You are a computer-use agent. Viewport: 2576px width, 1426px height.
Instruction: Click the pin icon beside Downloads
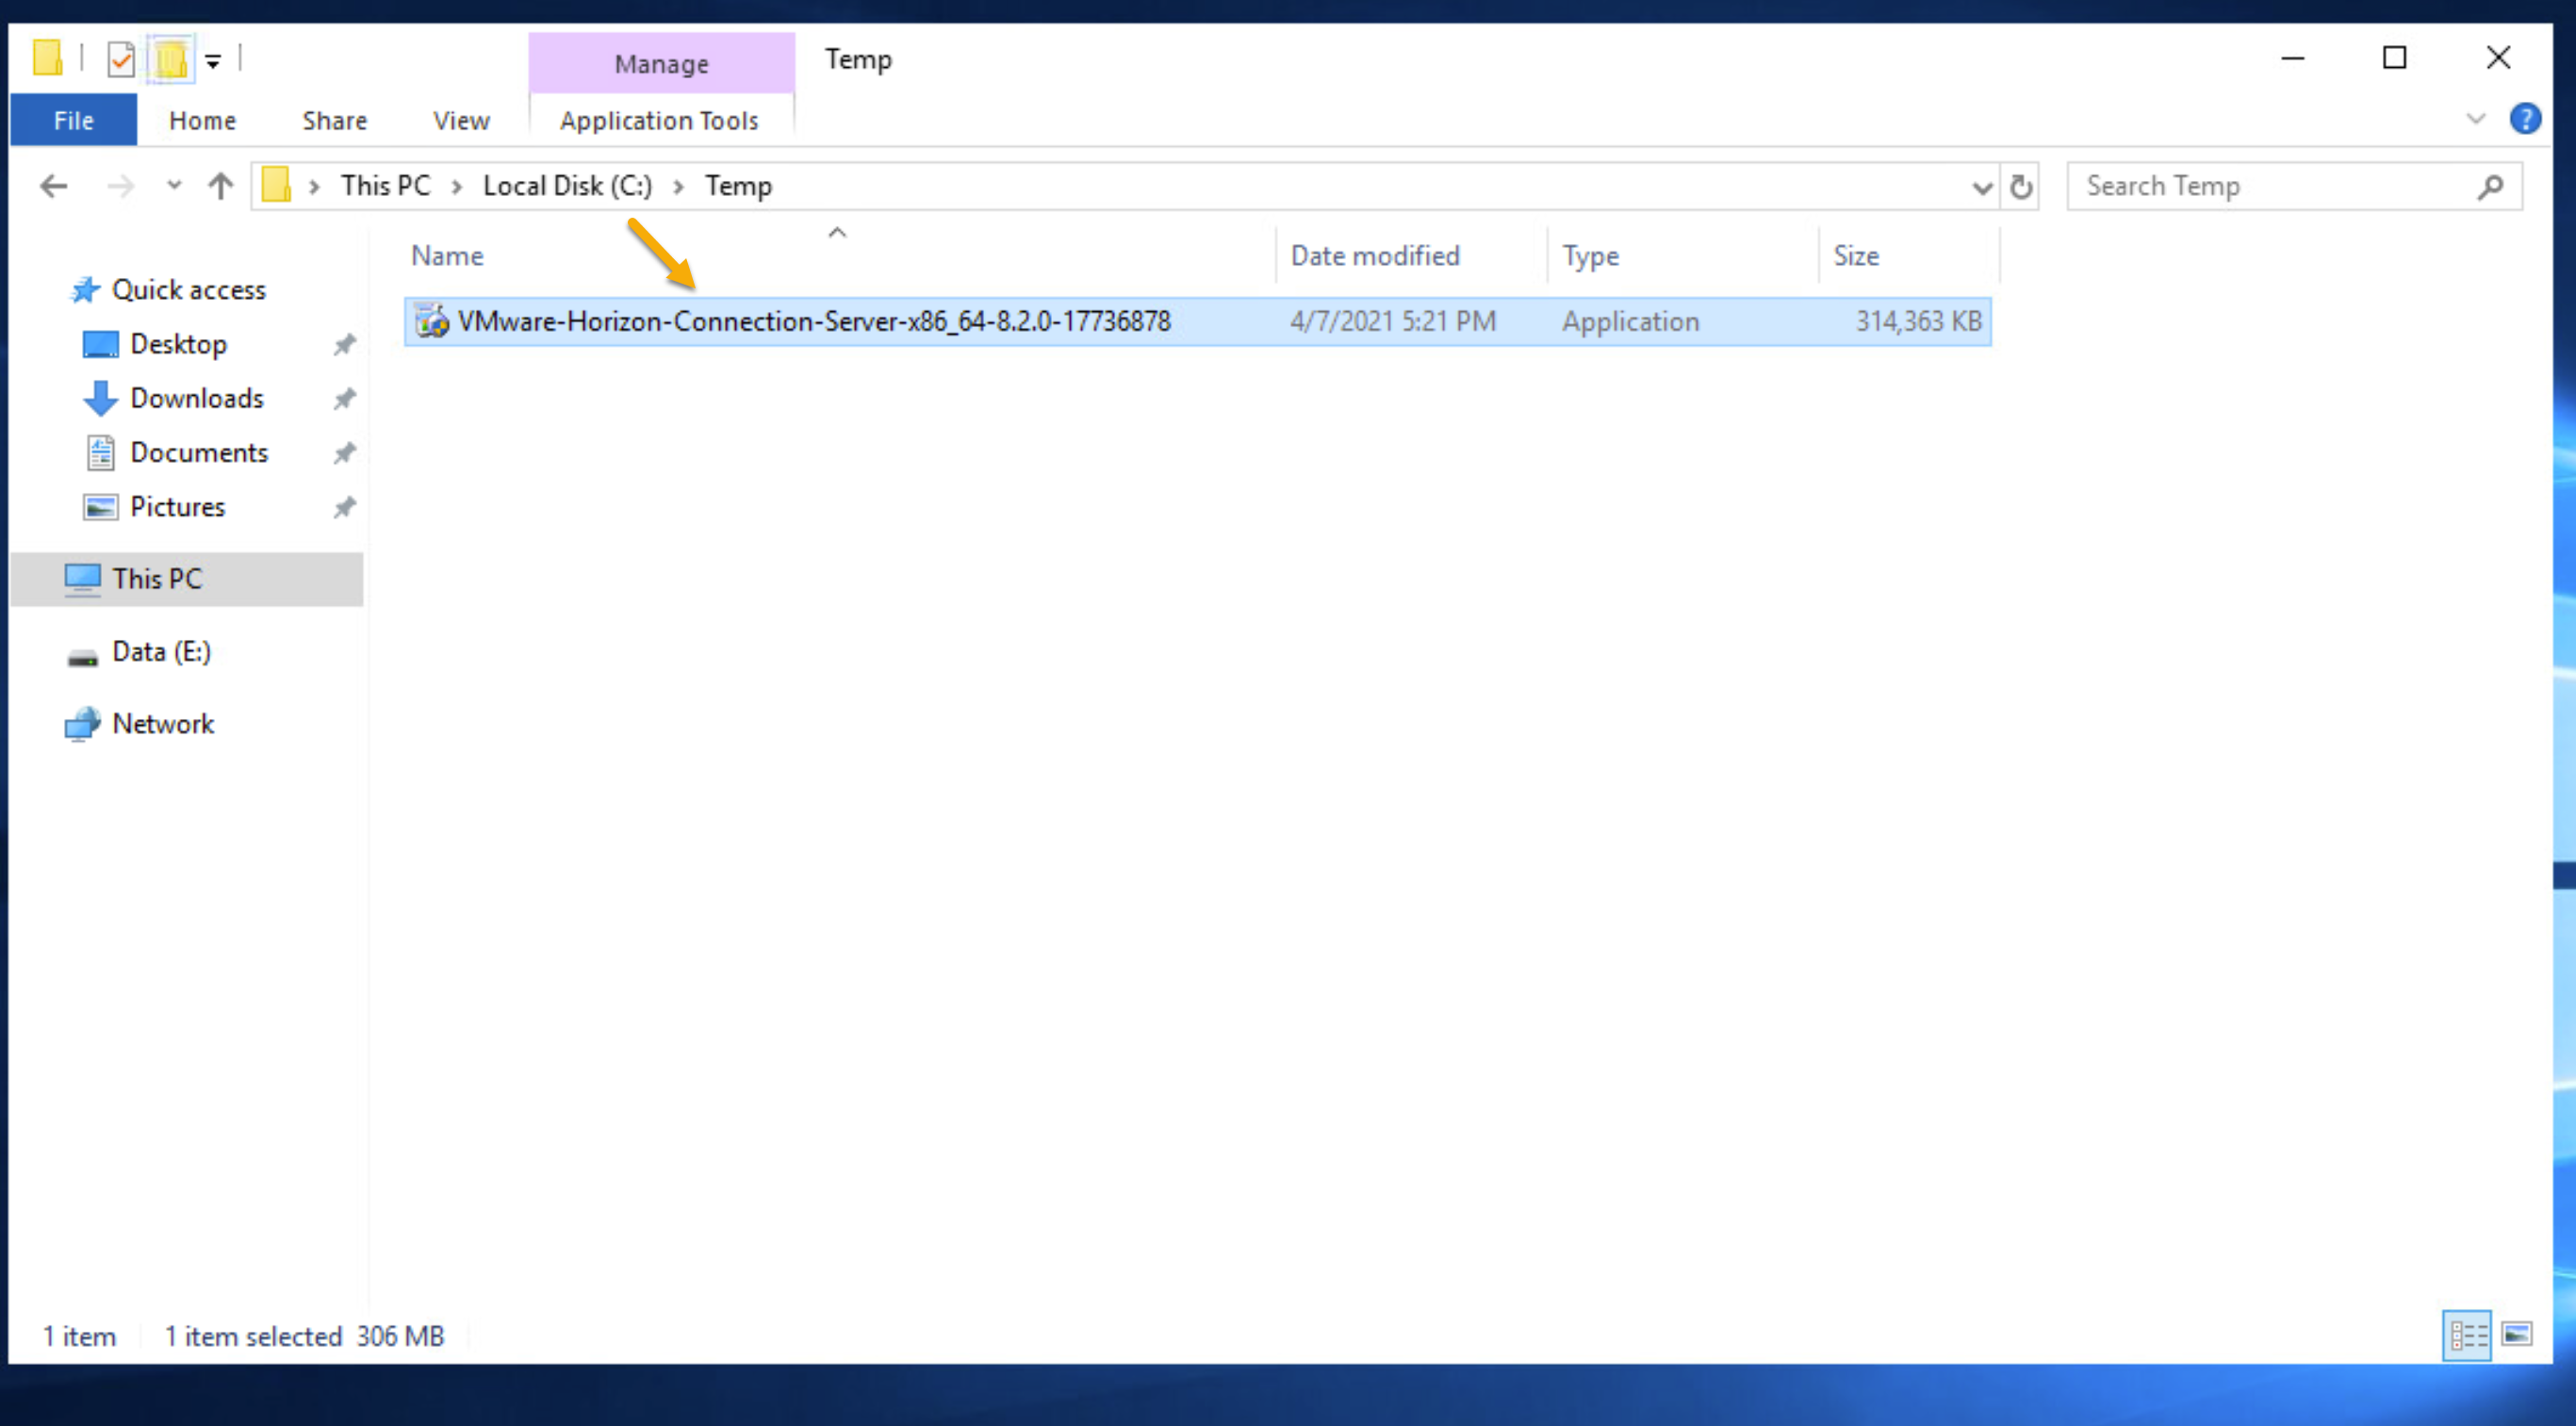point(345,399)
